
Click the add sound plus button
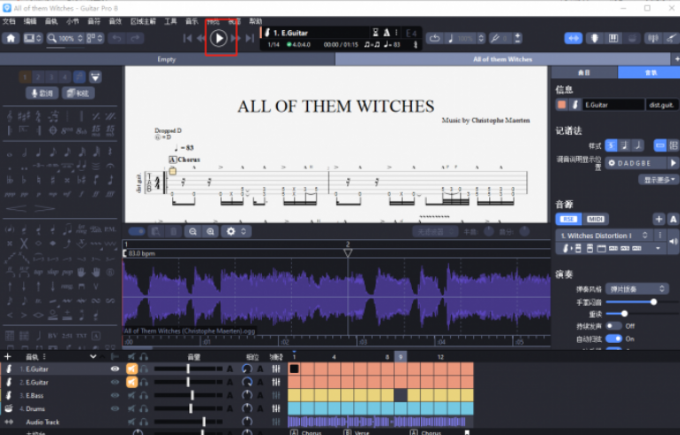pos(658,219)
